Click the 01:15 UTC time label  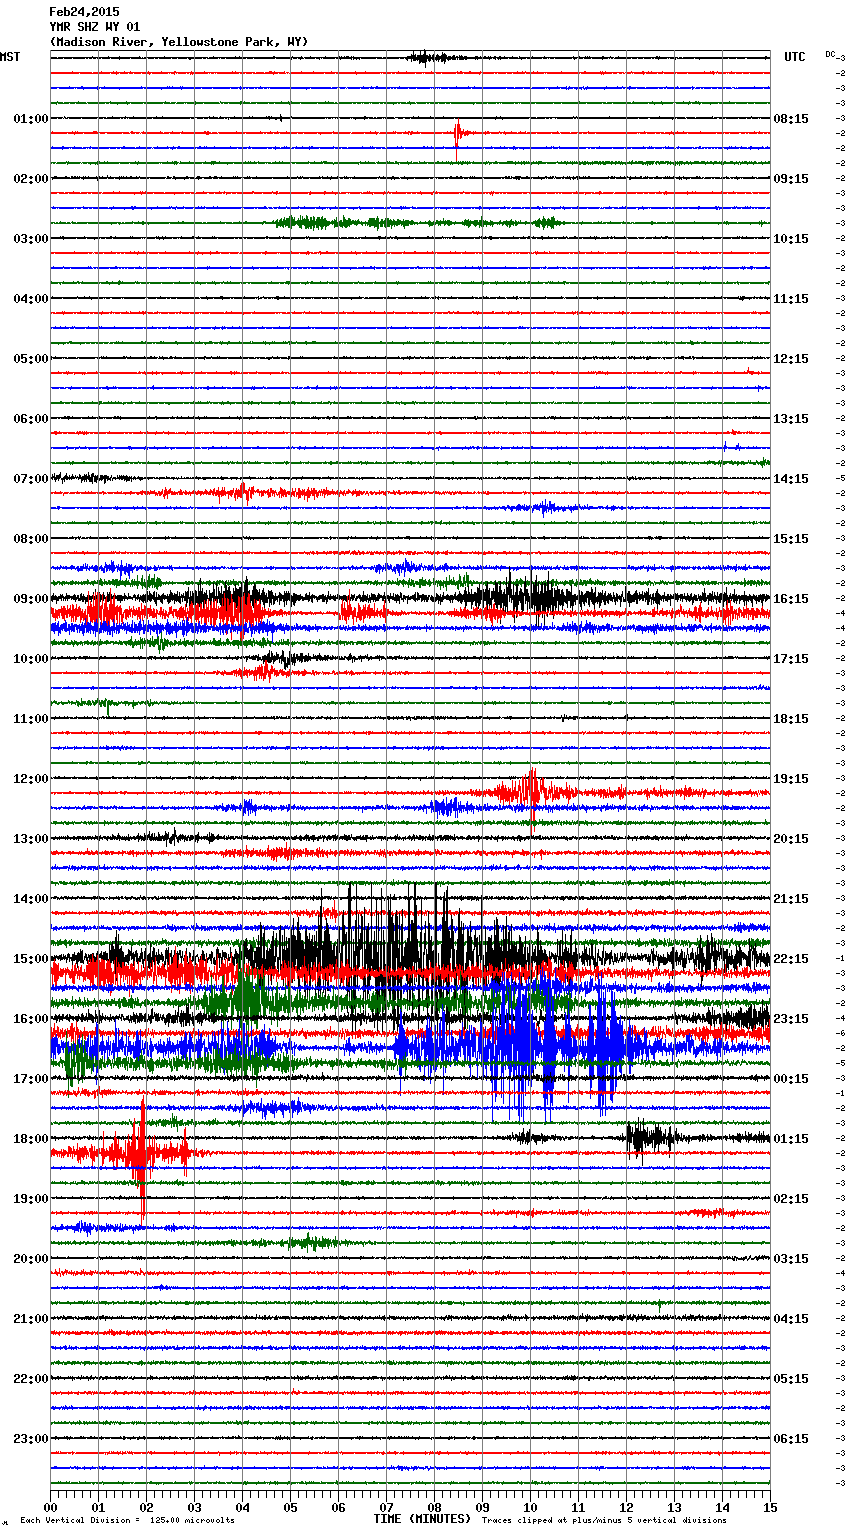click(x=791, y=1138)
